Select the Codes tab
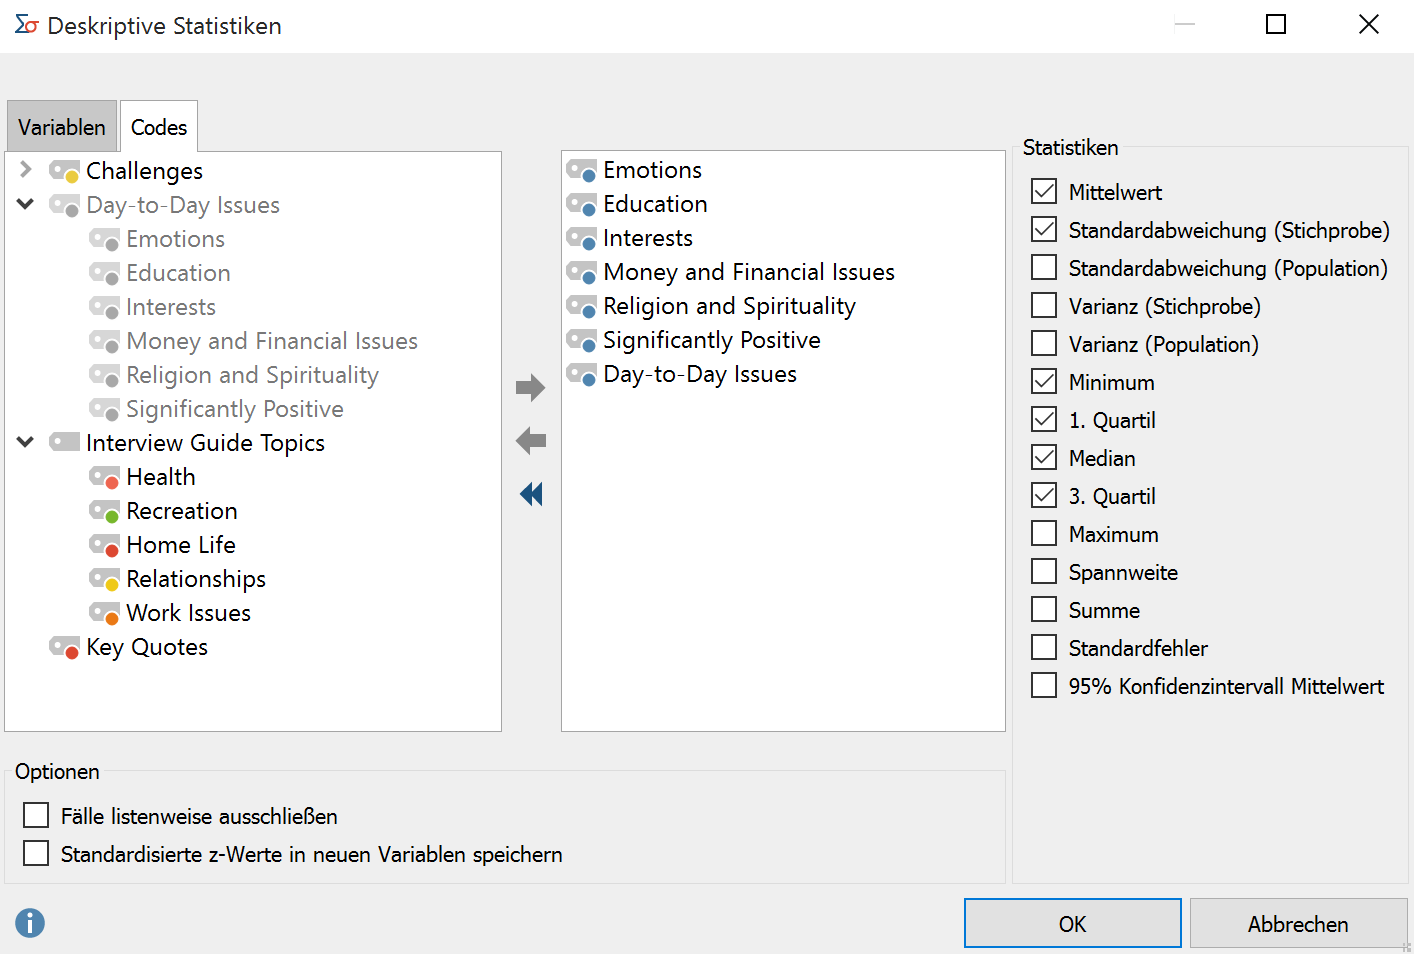This screenshot has width=1414, height=954. point(159,127)
